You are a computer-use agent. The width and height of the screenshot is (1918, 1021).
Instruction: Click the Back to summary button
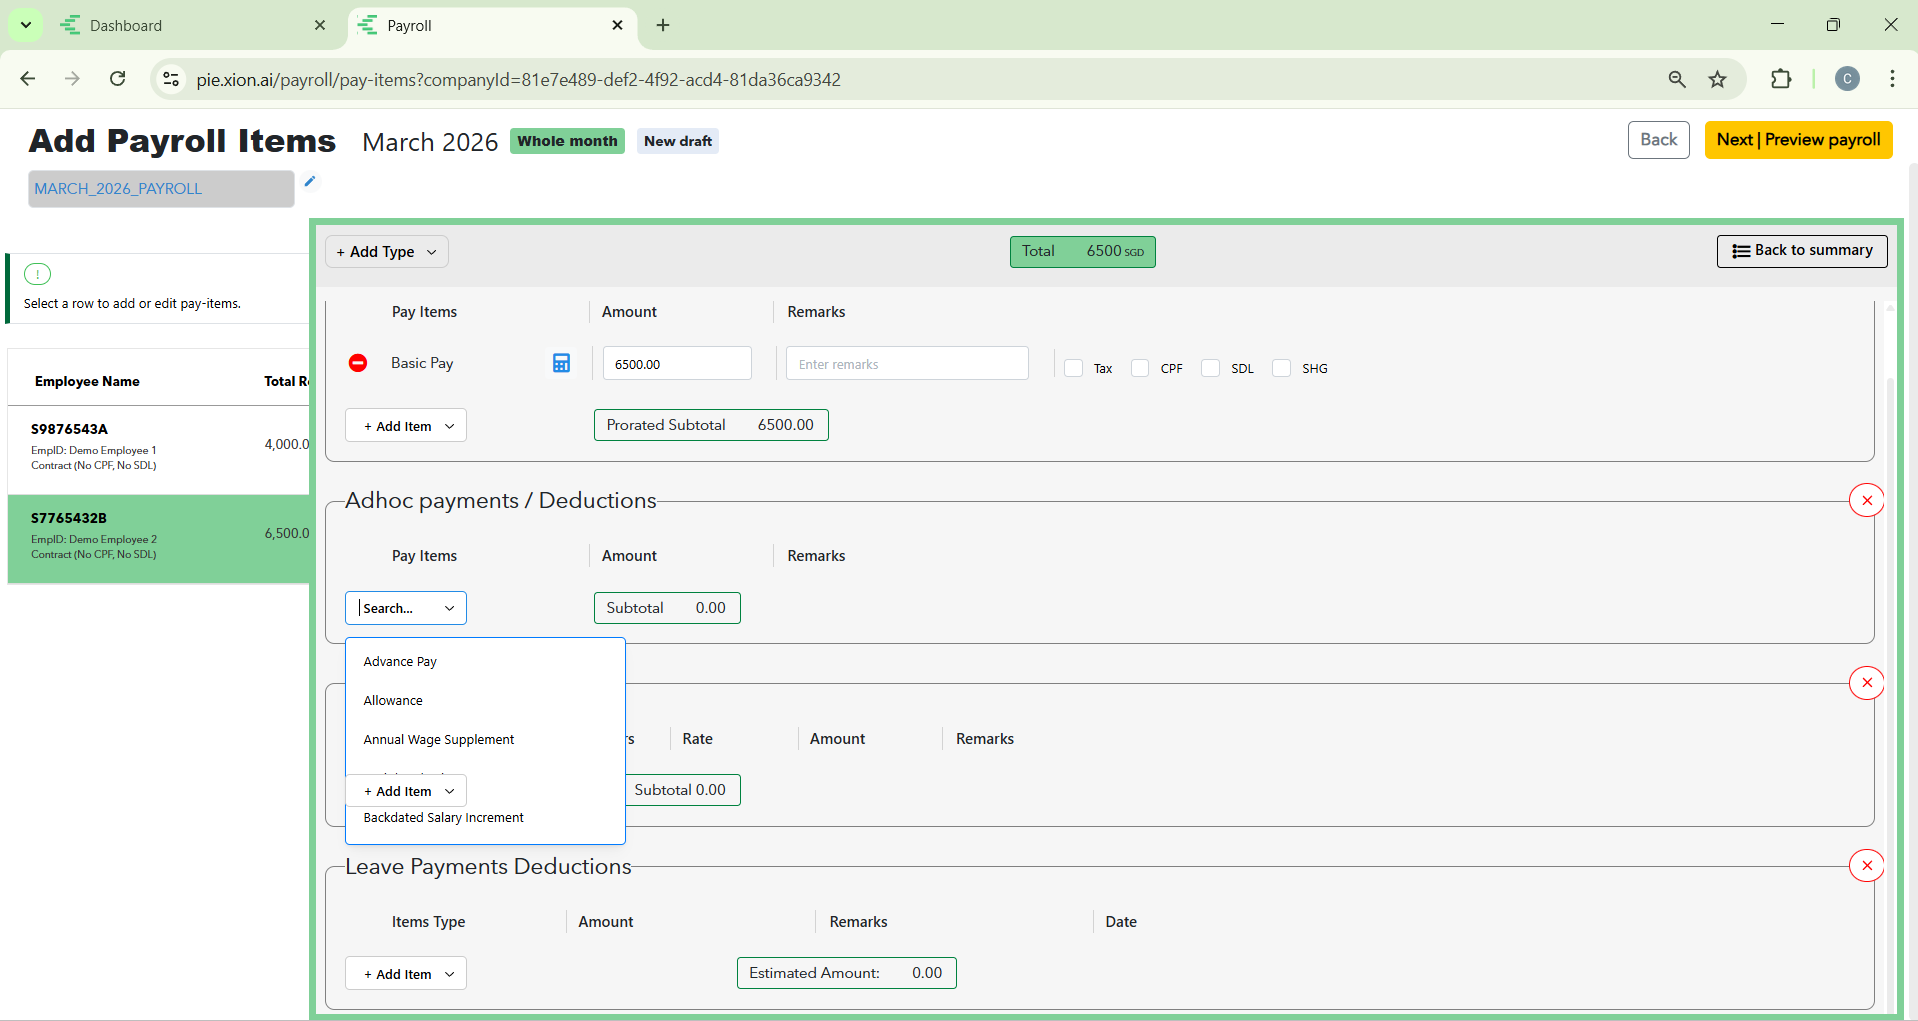click(1802, 251)
